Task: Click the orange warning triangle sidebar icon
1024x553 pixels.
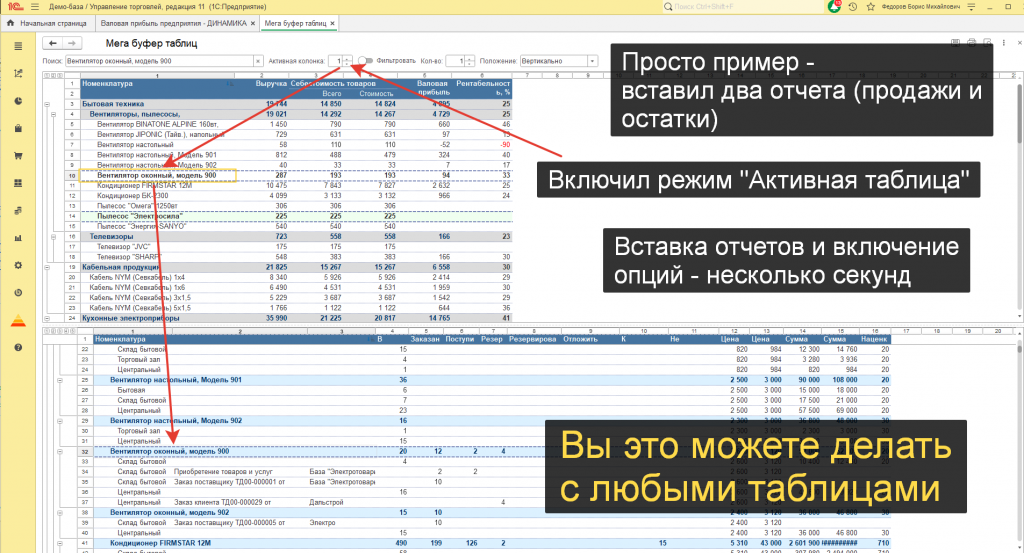Action: coord(18,321)
